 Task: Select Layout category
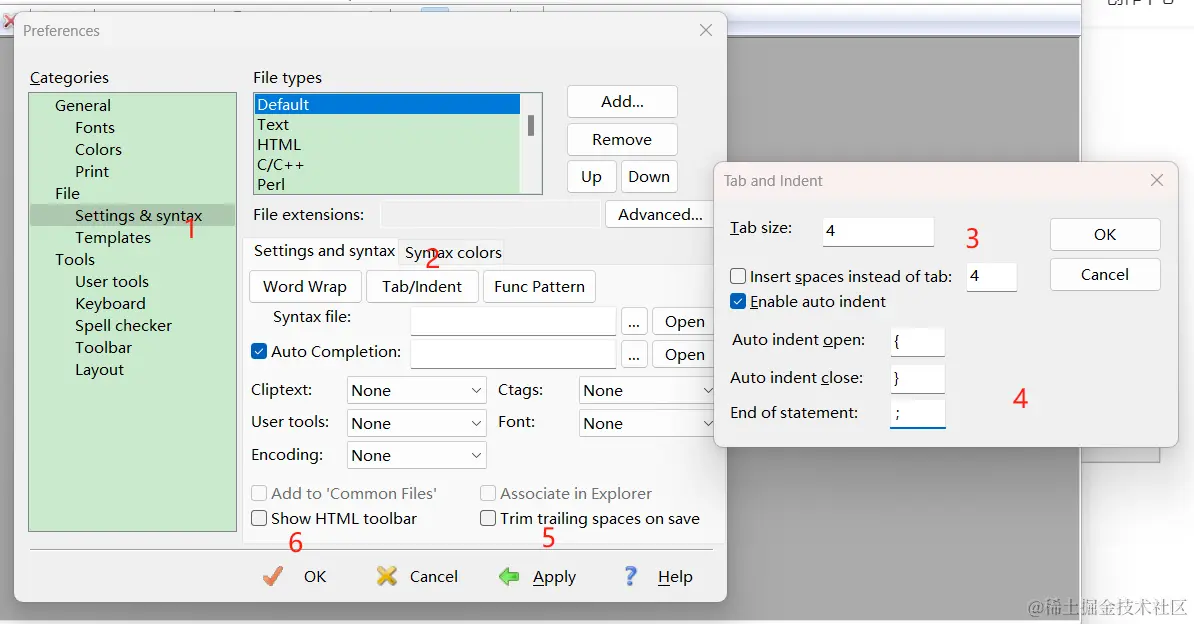pos(99,370)
